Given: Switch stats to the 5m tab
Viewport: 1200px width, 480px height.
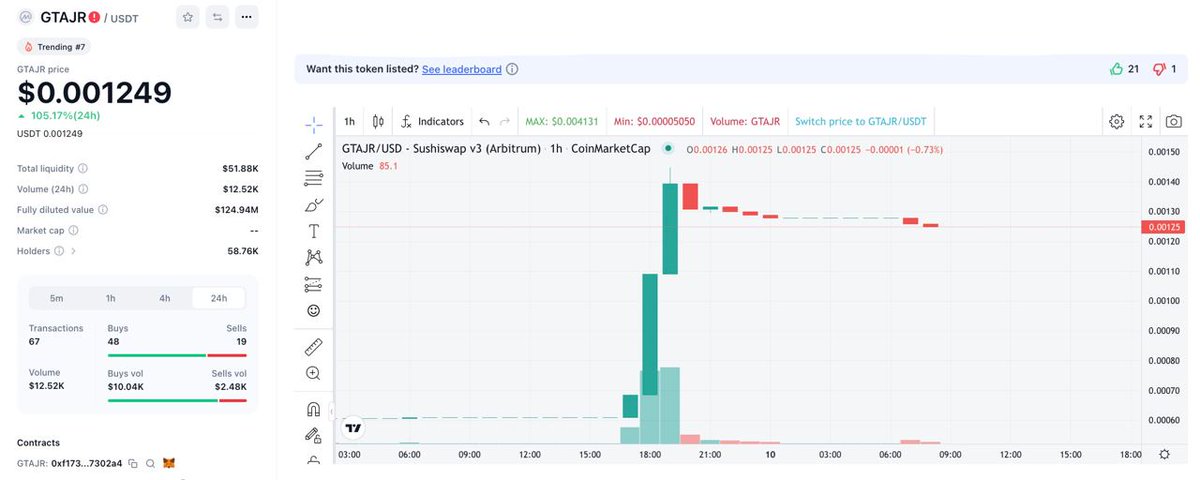Looking at the screenshot, I should [57, 298].
